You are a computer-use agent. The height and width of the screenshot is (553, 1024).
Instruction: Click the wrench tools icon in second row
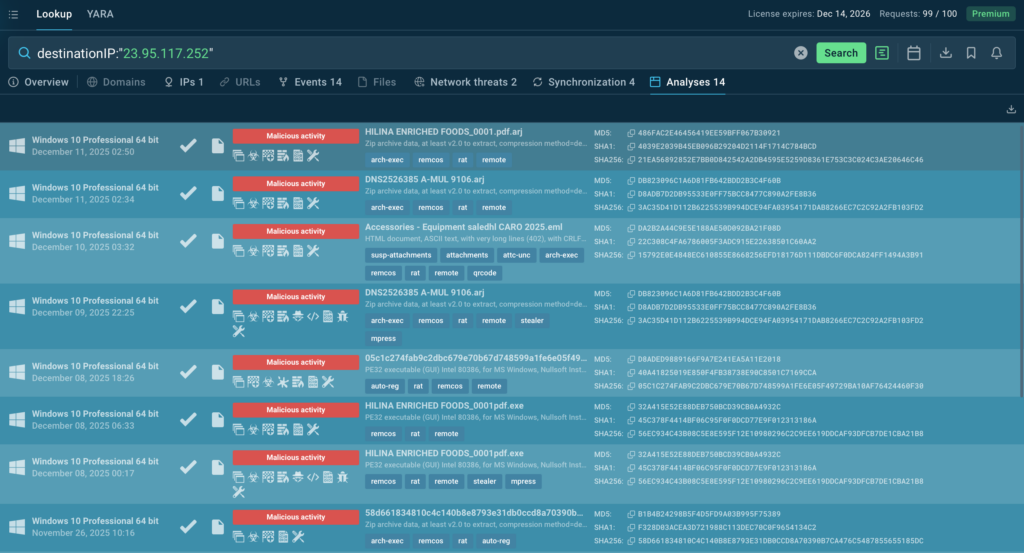[x=312, y=203]
